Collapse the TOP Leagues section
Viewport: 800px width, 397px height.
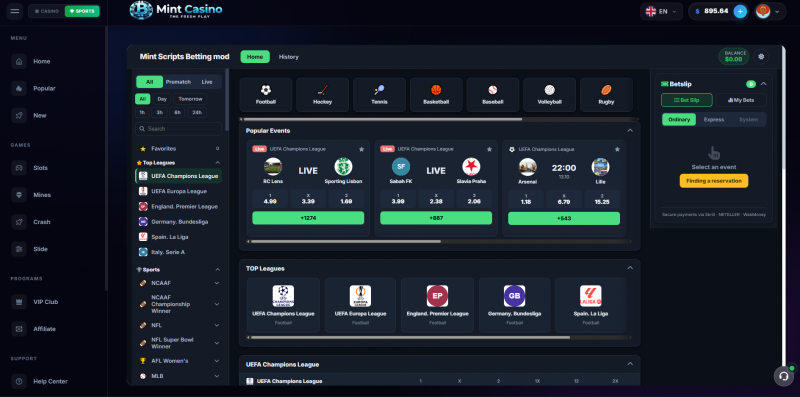(630, 268)
